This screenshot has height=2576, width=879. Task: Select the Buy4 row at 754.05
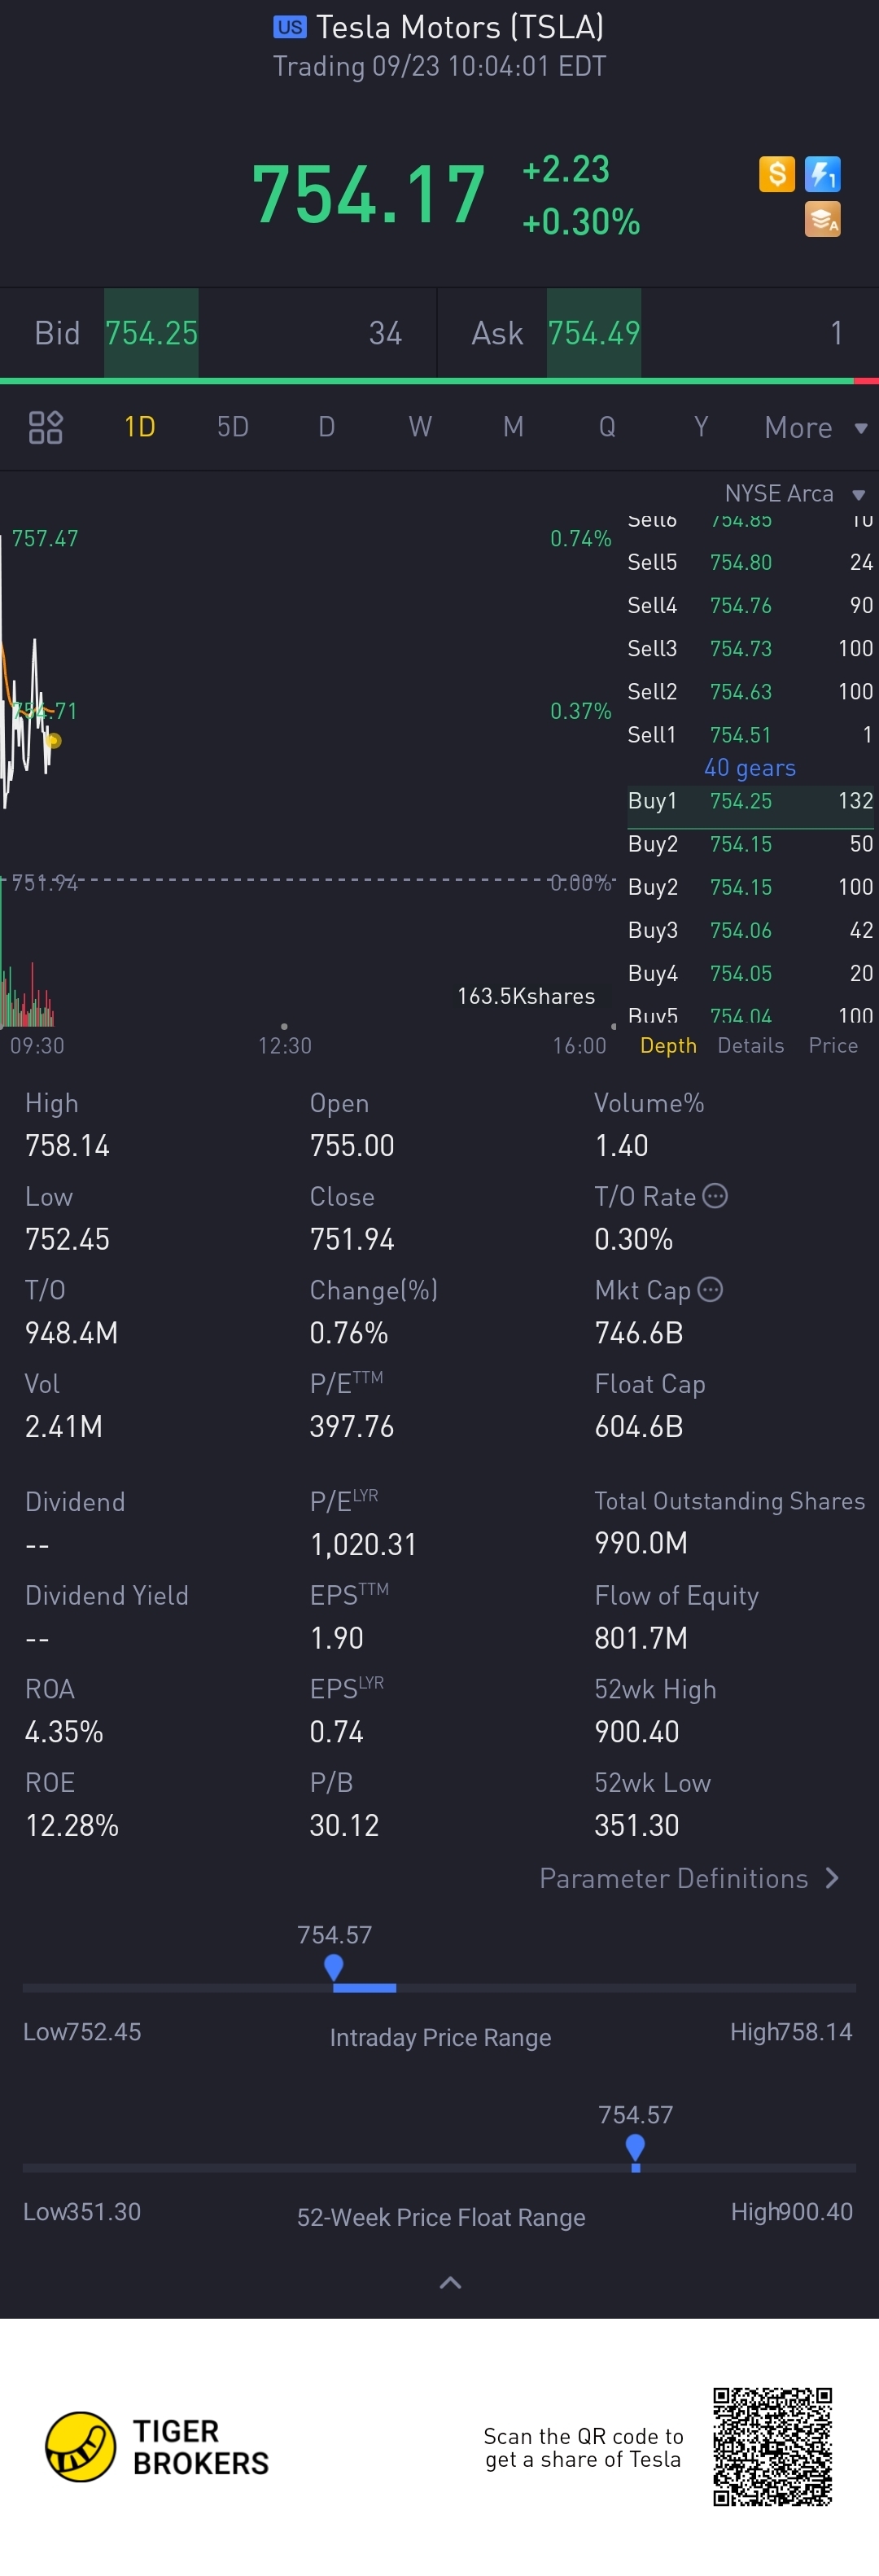click(750, 973)
